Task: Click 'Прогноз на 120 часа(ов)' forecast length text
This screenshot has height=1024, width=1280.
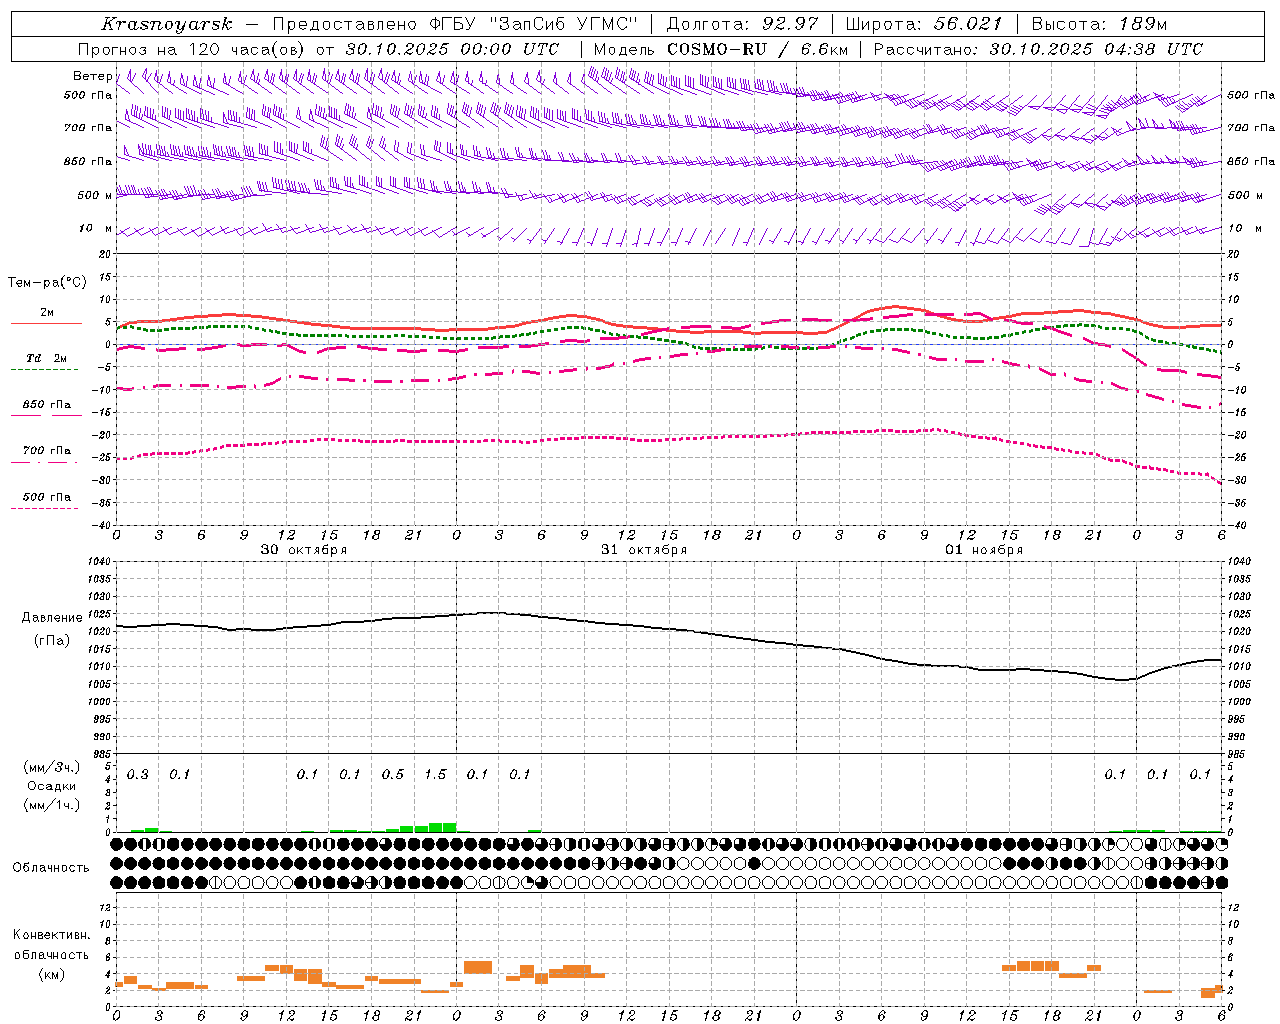Action: (192, 49)
